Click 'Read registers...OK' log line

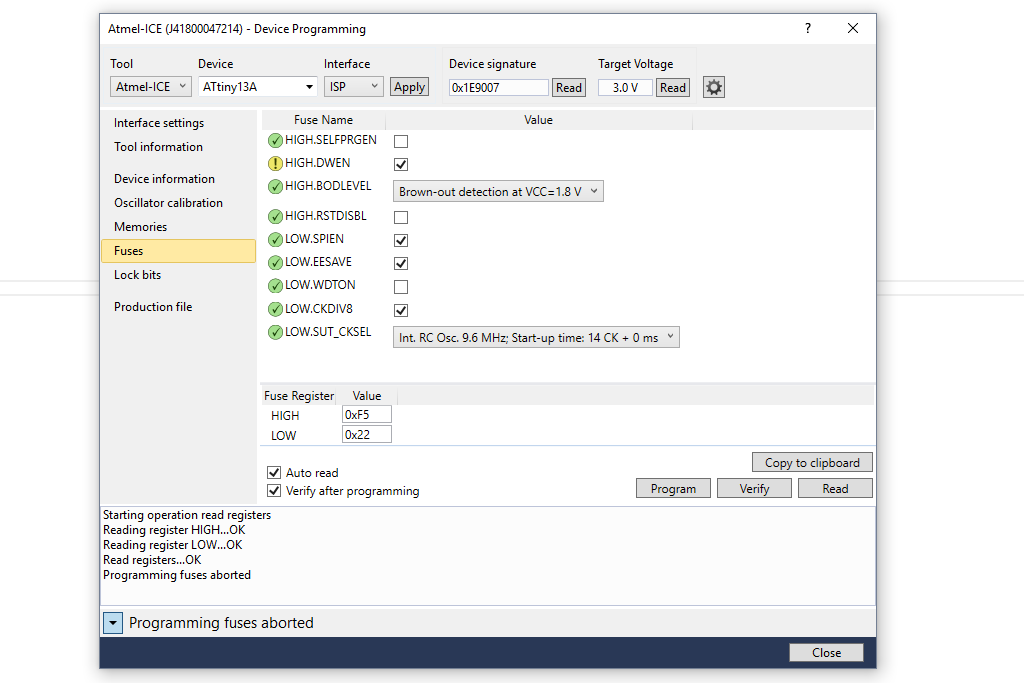coord(152,560)
